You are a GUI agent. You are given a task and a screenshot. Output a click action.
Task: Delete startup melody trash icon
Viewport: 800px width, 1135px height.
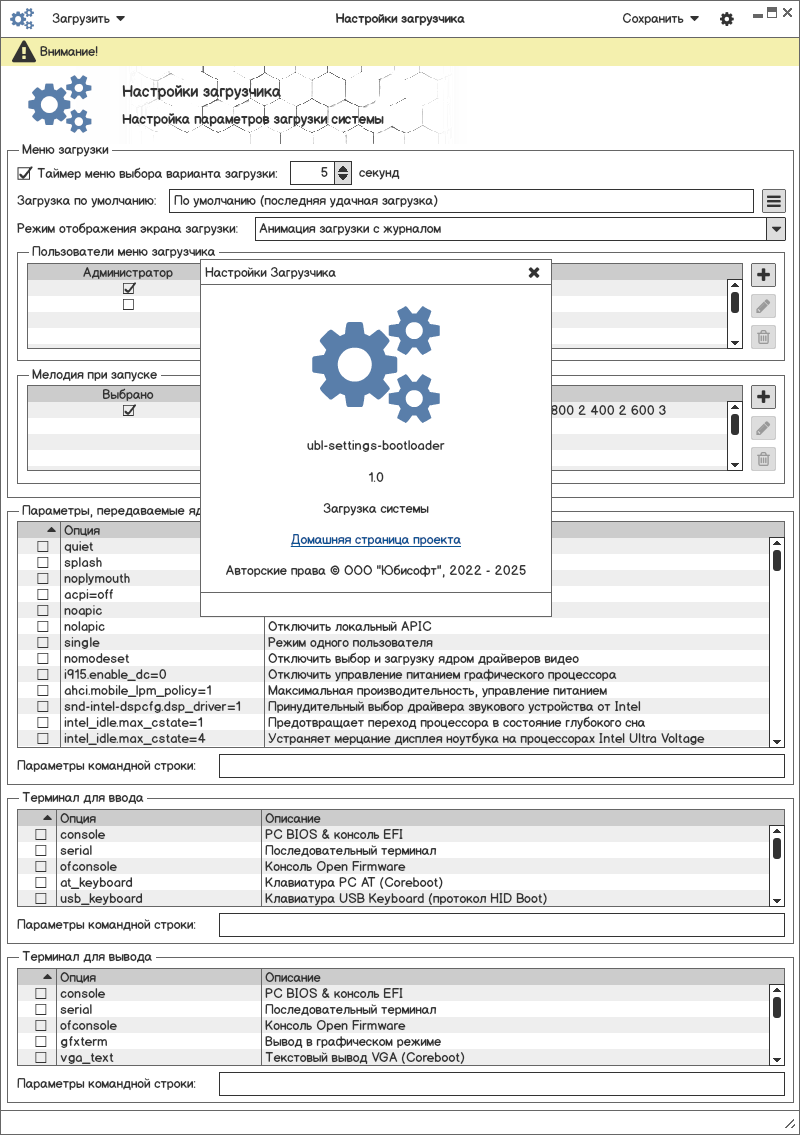coord(762,459)
